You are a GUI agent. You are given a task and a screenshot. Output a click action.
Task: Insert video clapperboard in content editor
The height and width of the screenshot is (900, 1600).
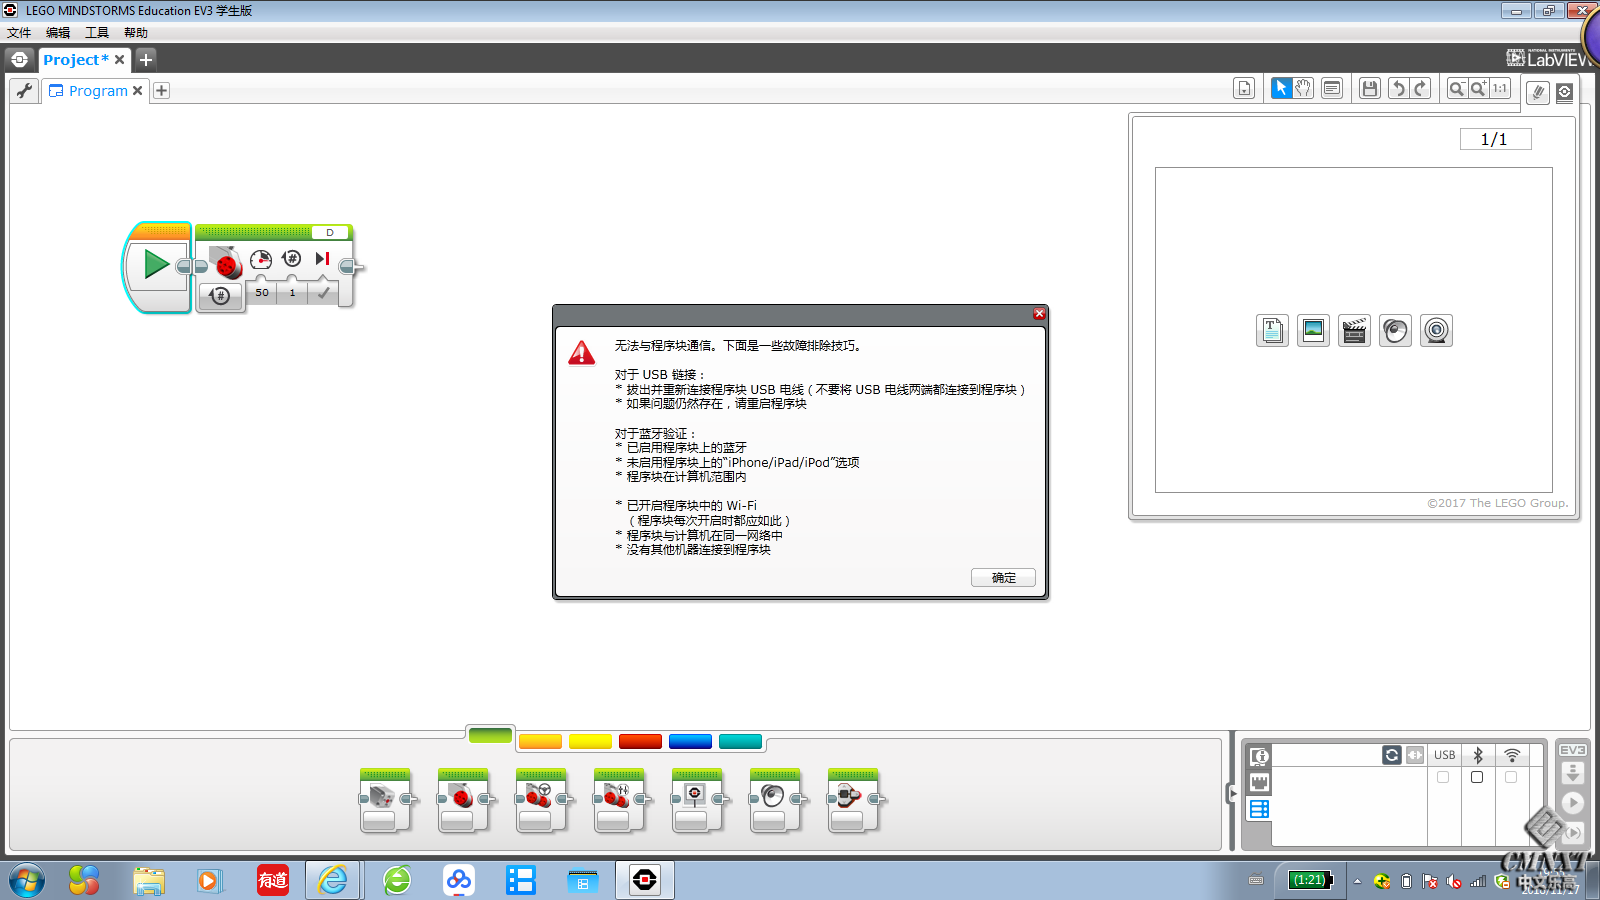1354,330
